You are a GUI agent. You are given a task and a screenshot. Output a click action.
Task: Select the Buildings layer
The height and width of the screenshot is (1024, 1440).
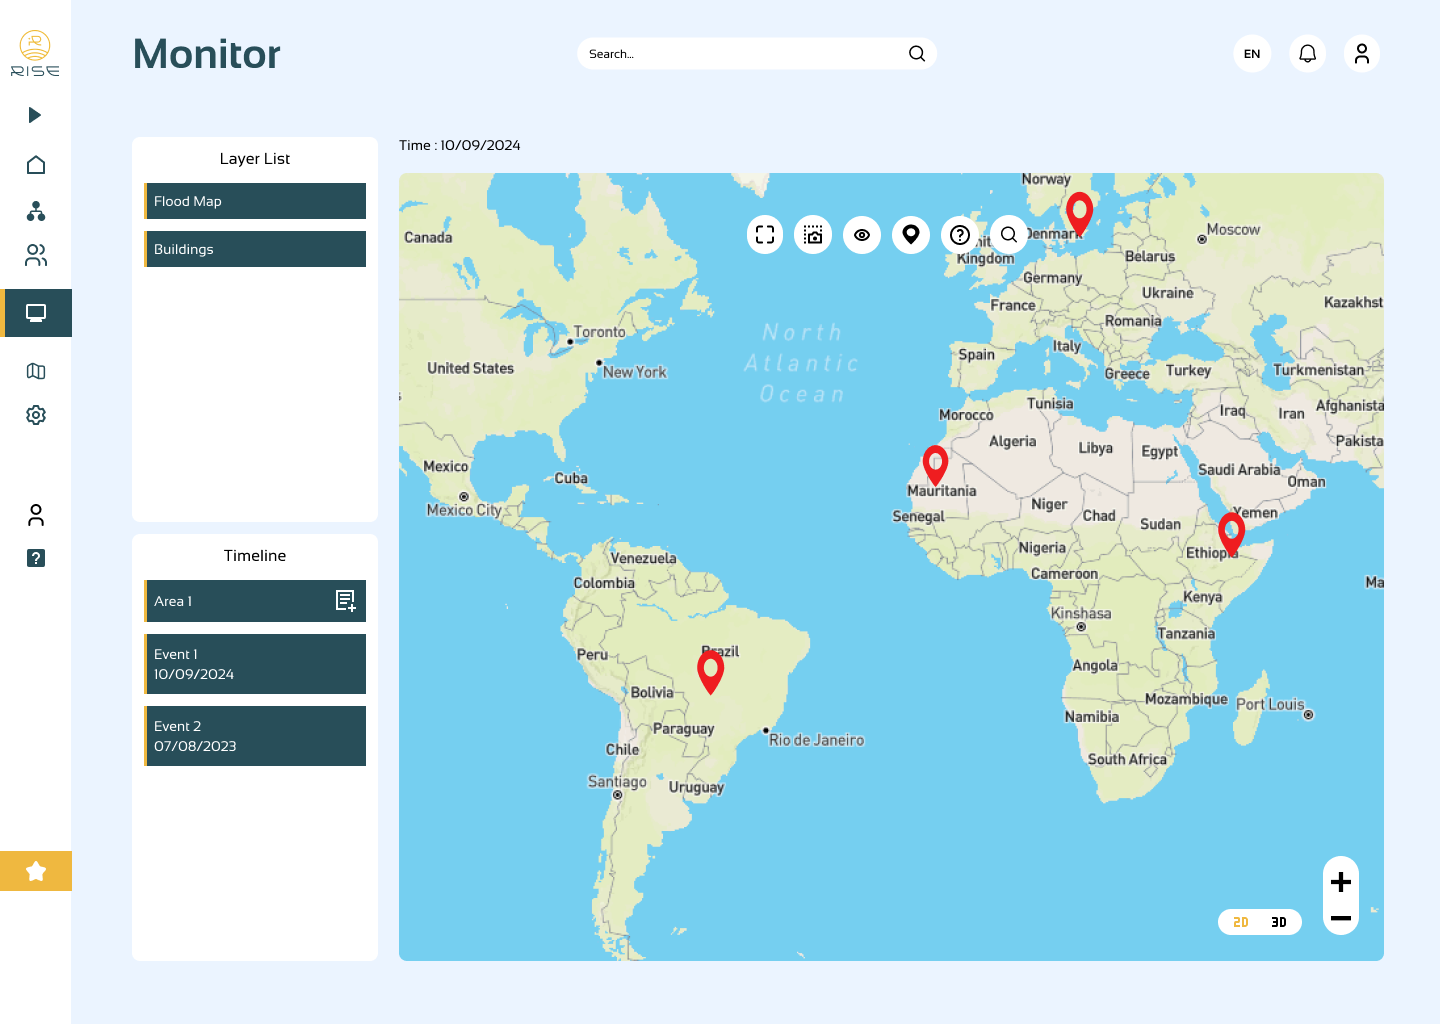[x=255, y=249]
